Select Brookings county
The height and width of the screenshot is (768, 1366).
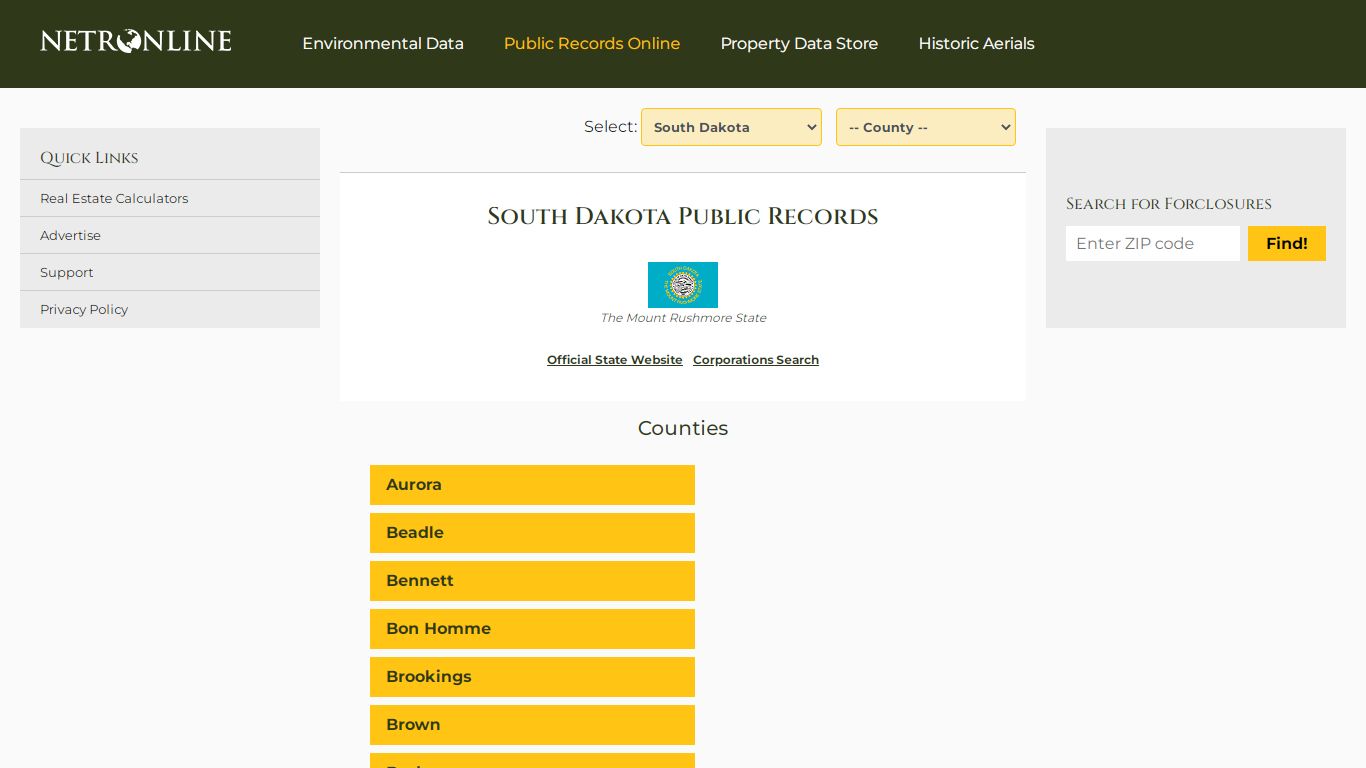(x=532, y=677)
